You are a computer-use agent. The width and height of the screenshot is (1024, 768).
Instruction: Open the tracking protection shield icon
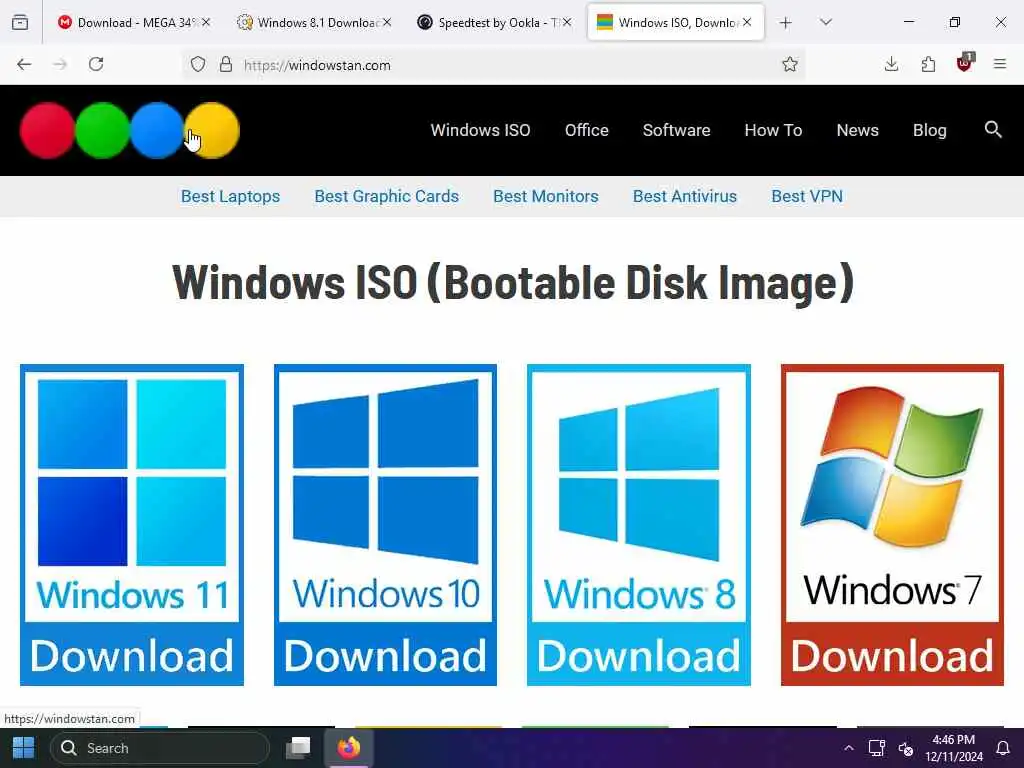tap(198, 64)
